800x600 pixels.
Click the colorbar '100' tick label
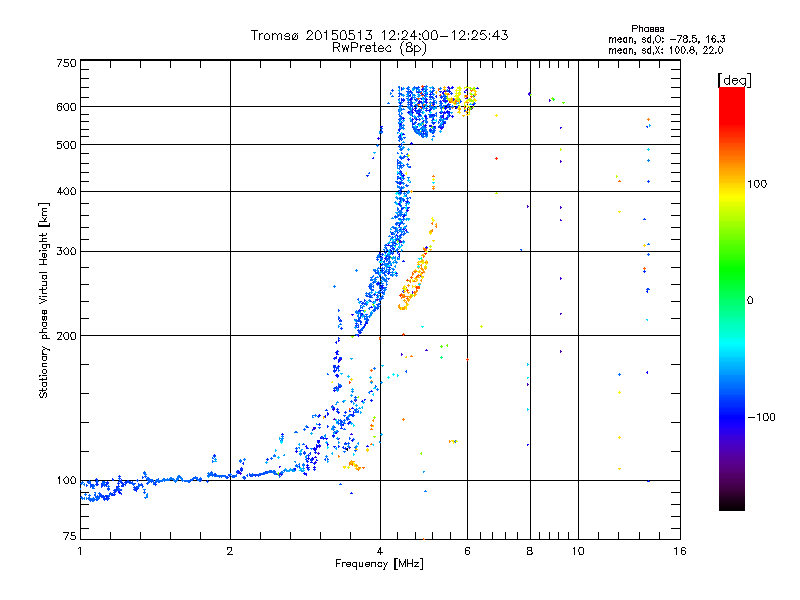[x=757, y=184]
